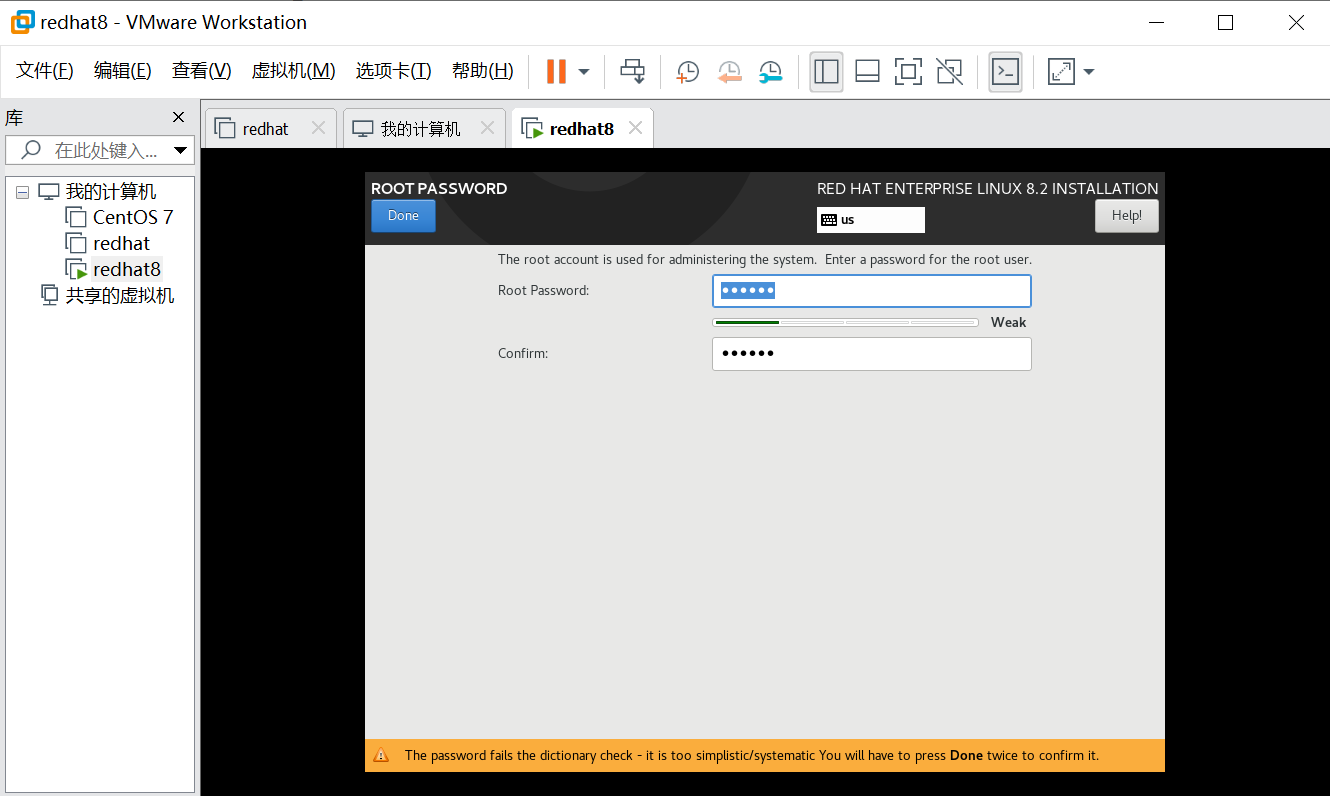The height and width of the screenshot is (796, 1330).
Task: Close the library panel
Action: tap(179, 117)
